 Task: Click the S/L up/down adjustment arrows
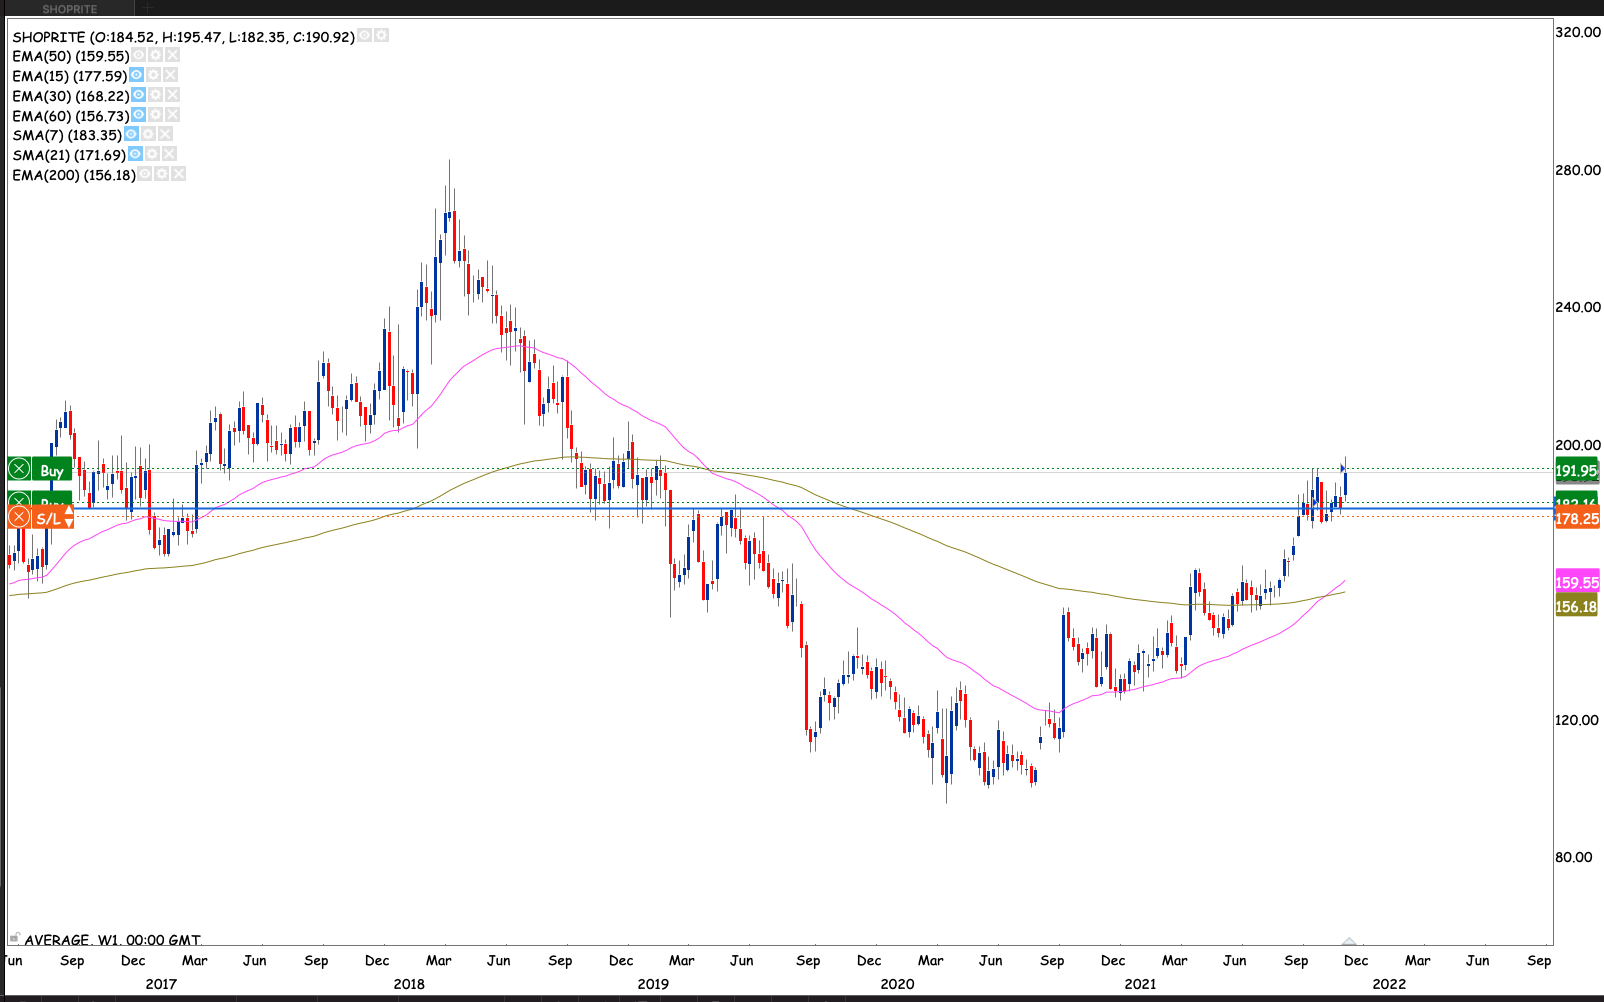[68, 517]
